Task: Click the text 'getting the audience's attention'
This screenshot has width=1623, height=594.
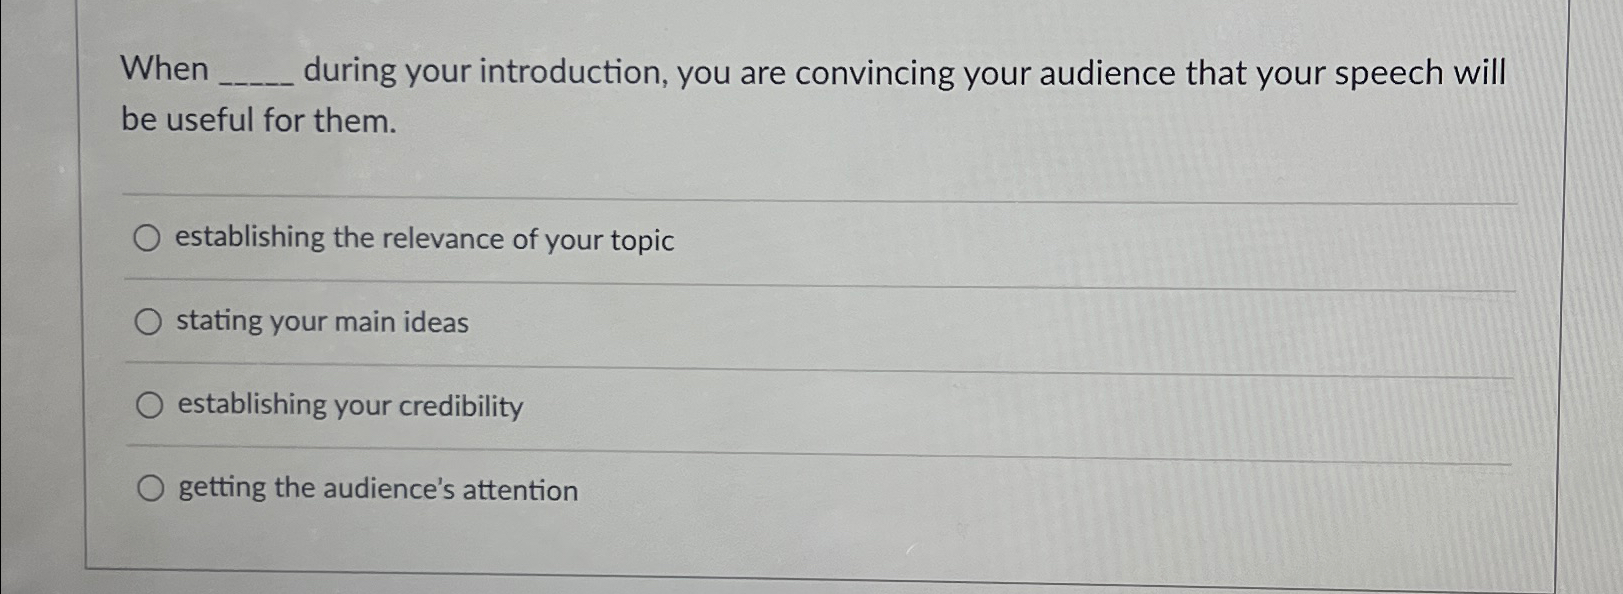Action: (x=377, y=489)
